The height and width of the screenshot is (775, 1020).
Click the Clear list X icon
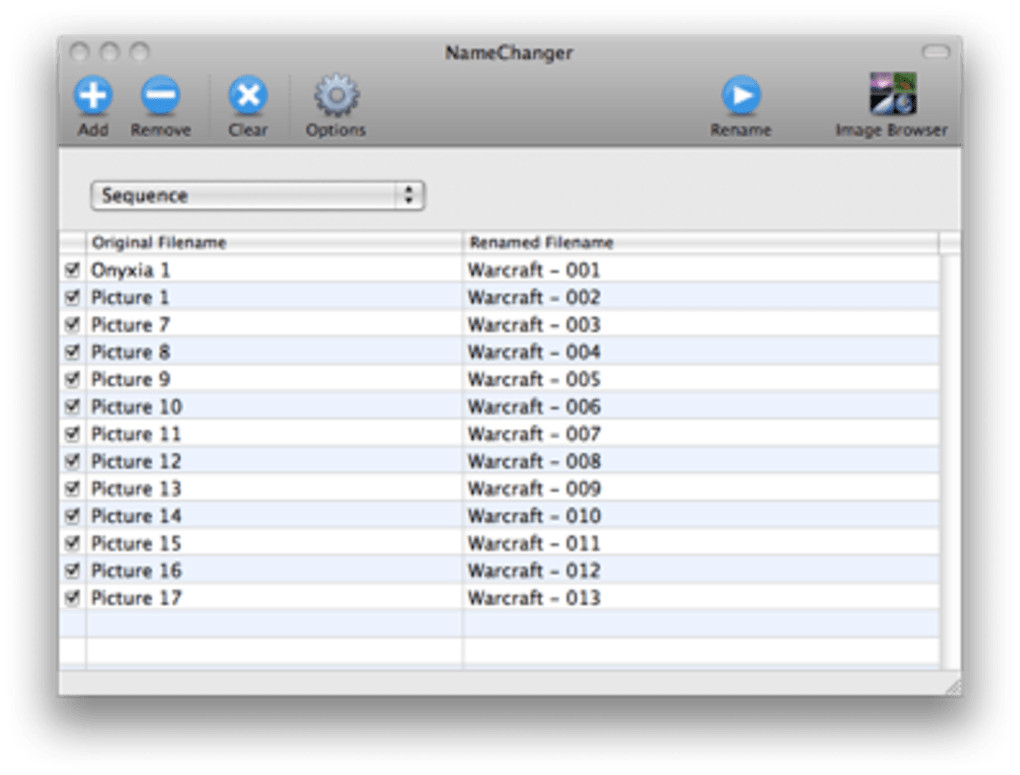tap(248, 95)
